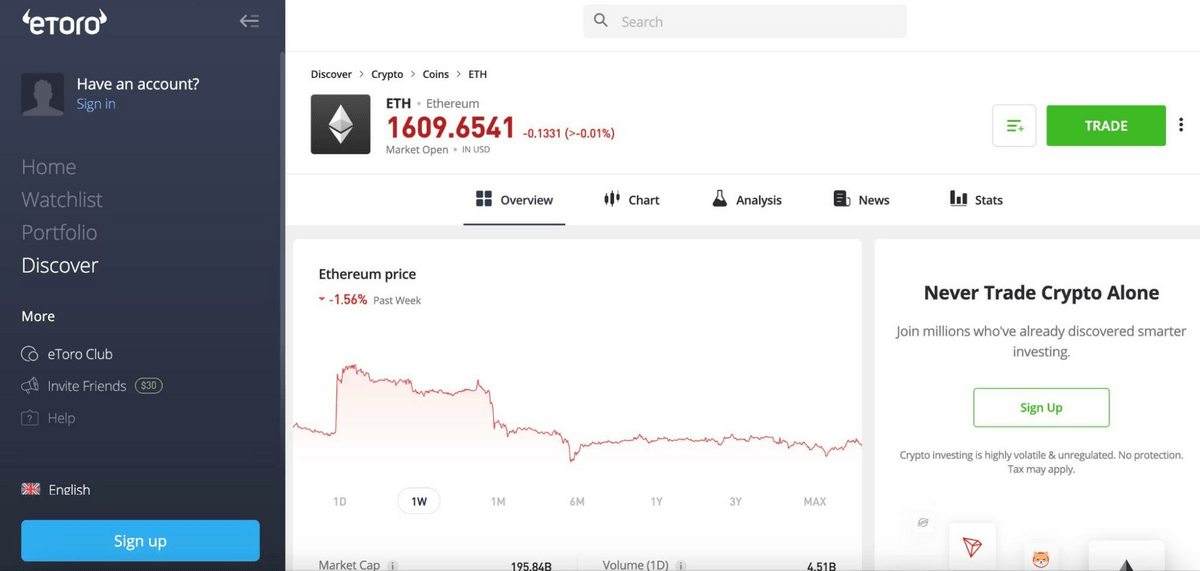Click the Ethereum price heading
The width and height of the screenshot is (1200, 571).
pos(367,274)
